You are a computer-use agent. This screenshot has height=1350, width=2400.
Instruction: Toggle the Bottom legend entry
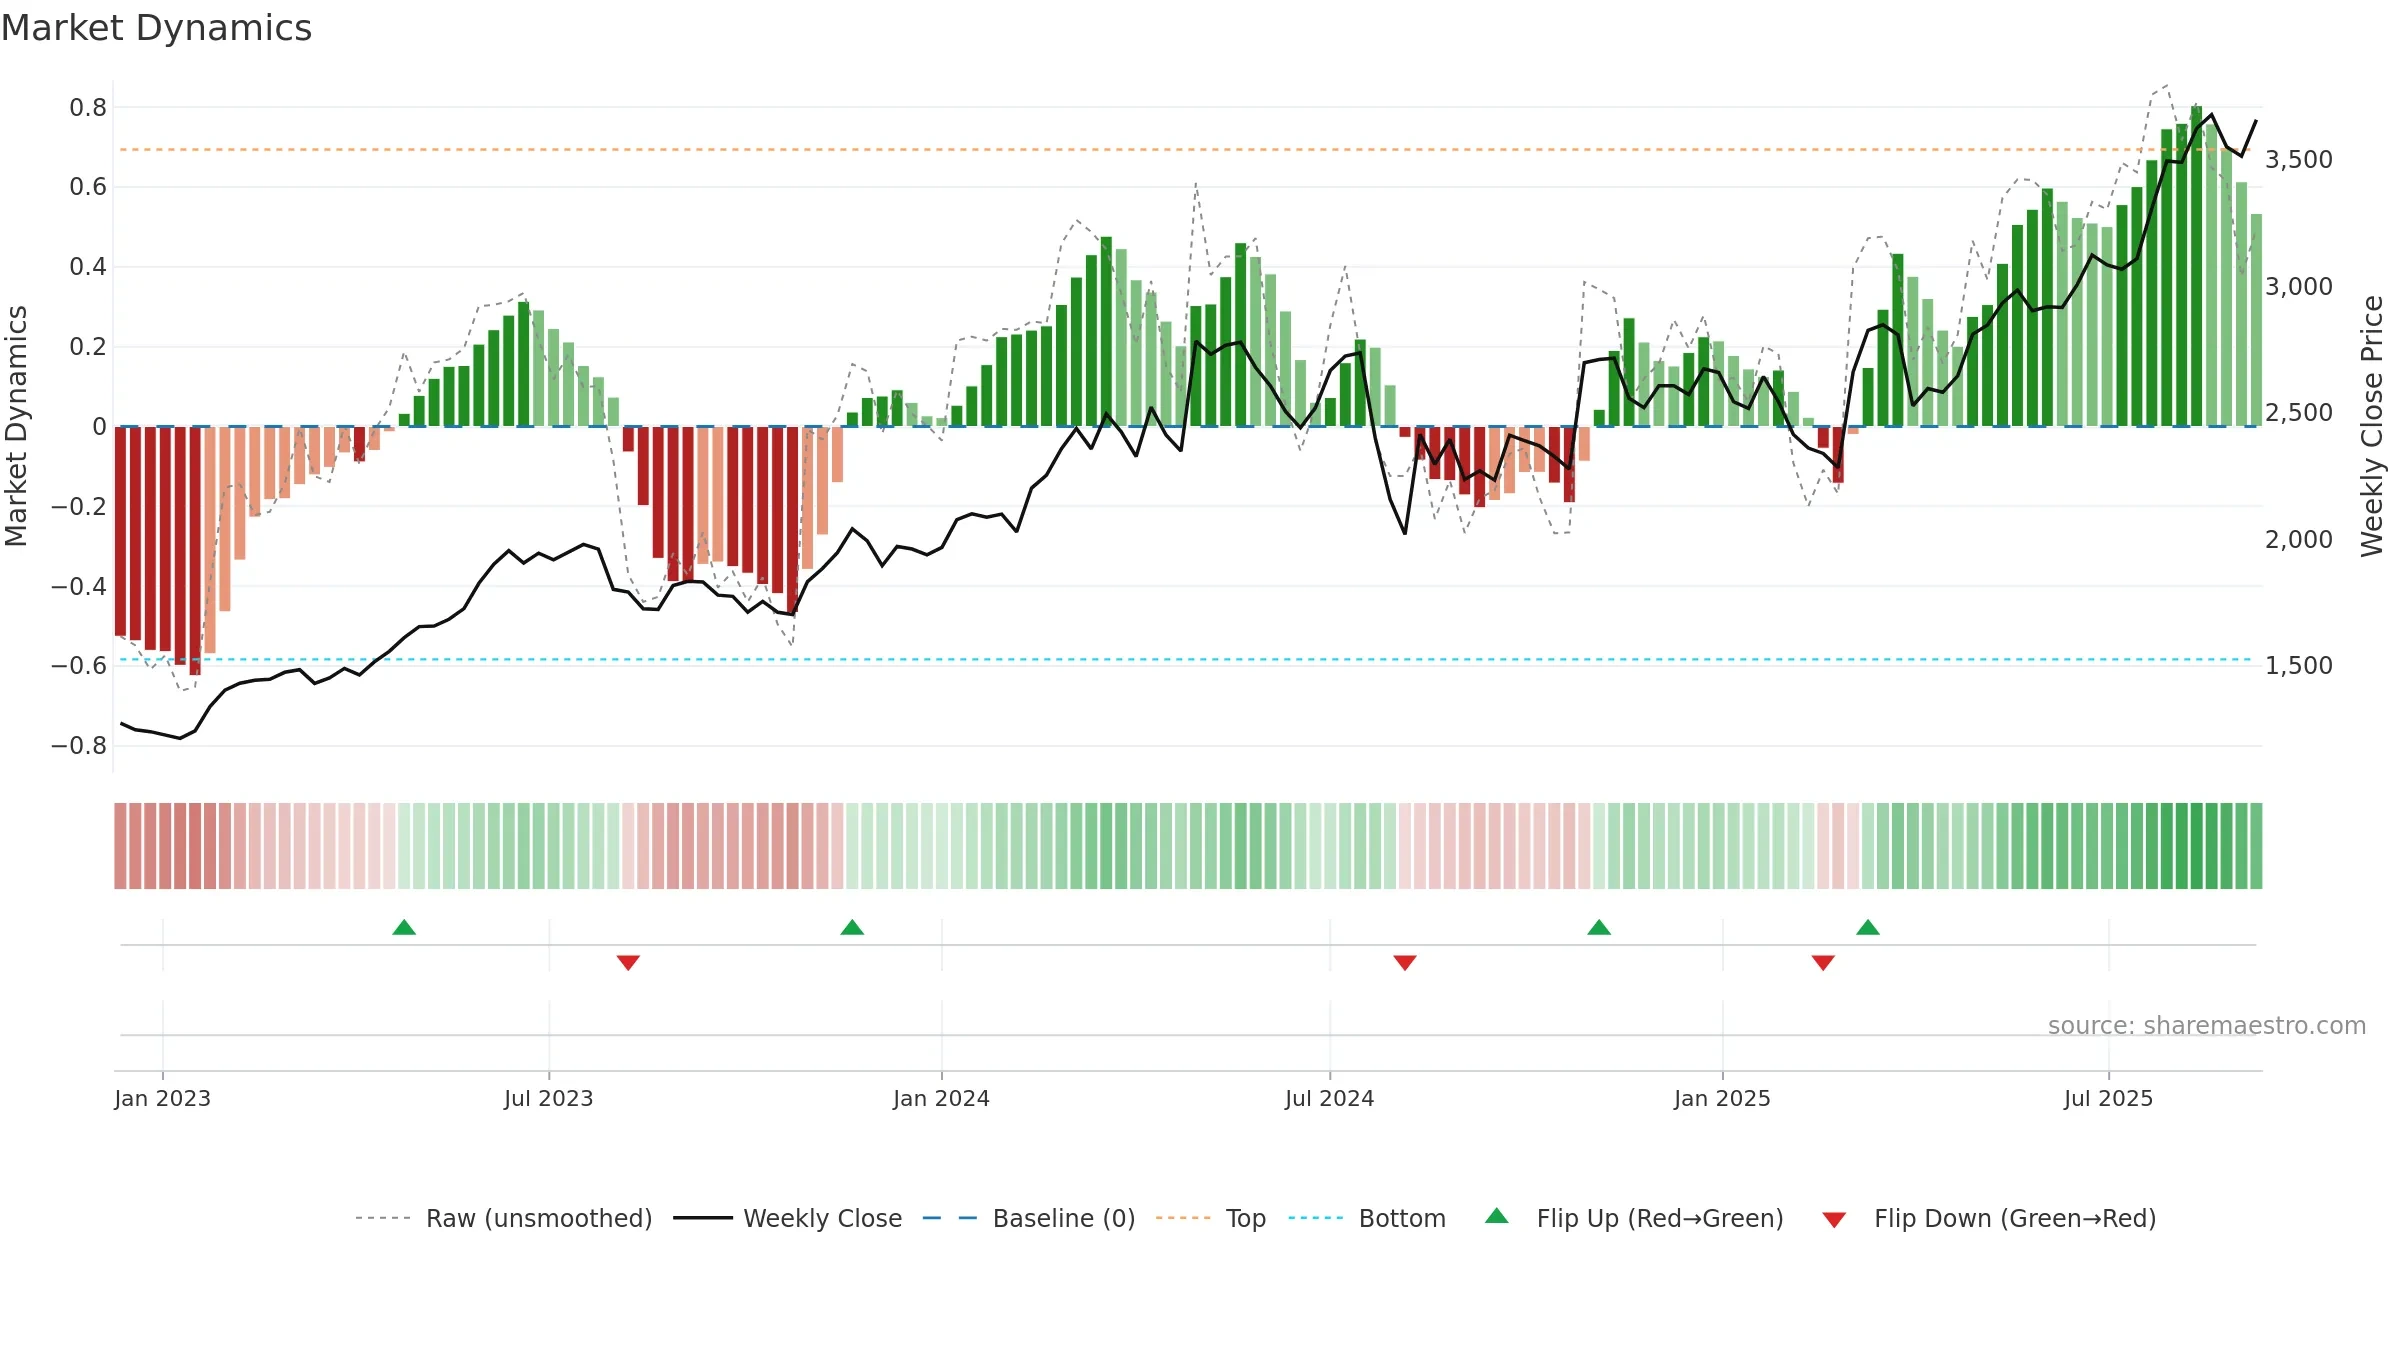1367,1218
